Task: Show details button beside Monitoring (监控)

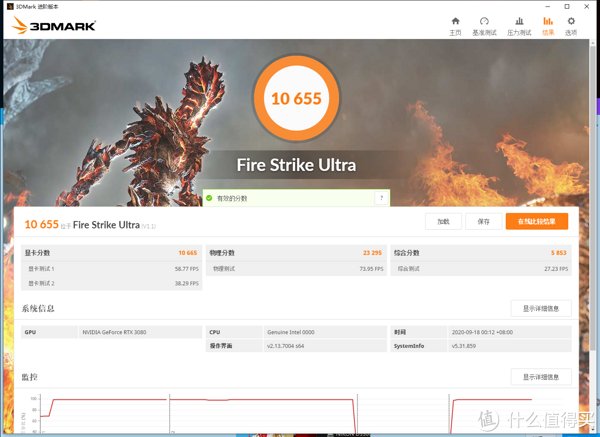Action: (541, 377)
